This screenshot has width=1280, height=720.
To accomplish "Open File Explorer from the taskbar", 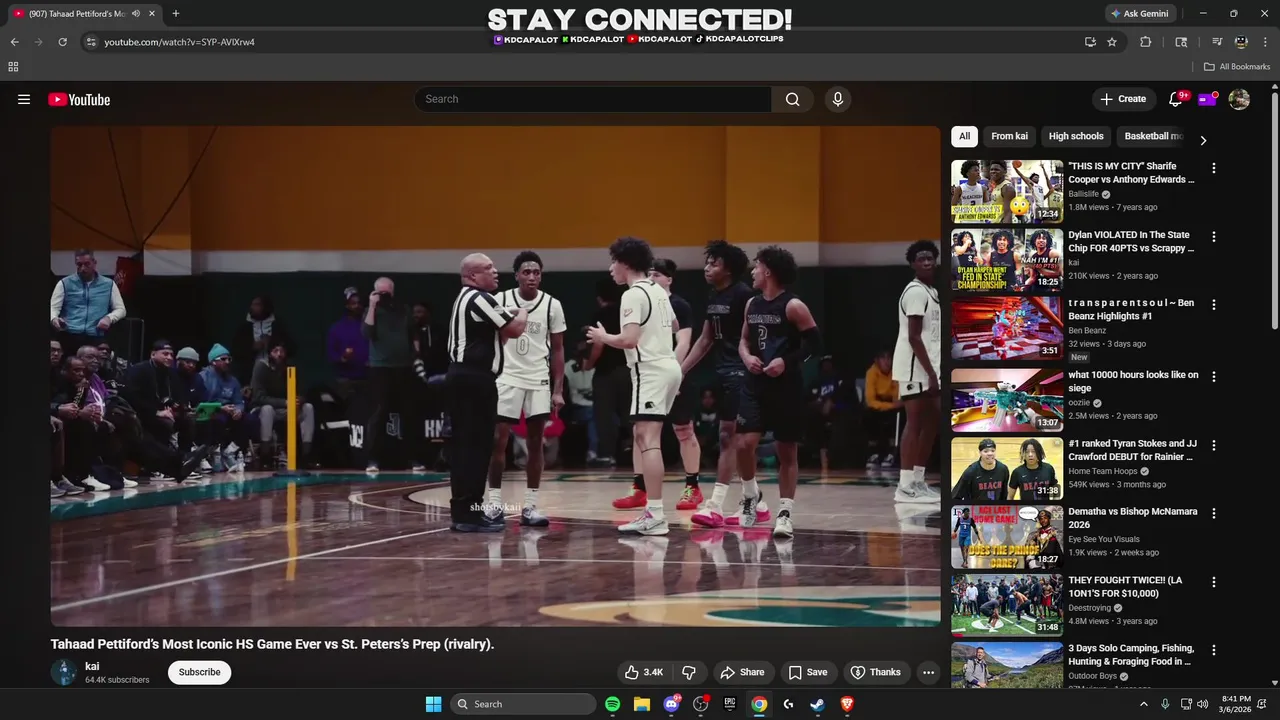I will (642, 704).
